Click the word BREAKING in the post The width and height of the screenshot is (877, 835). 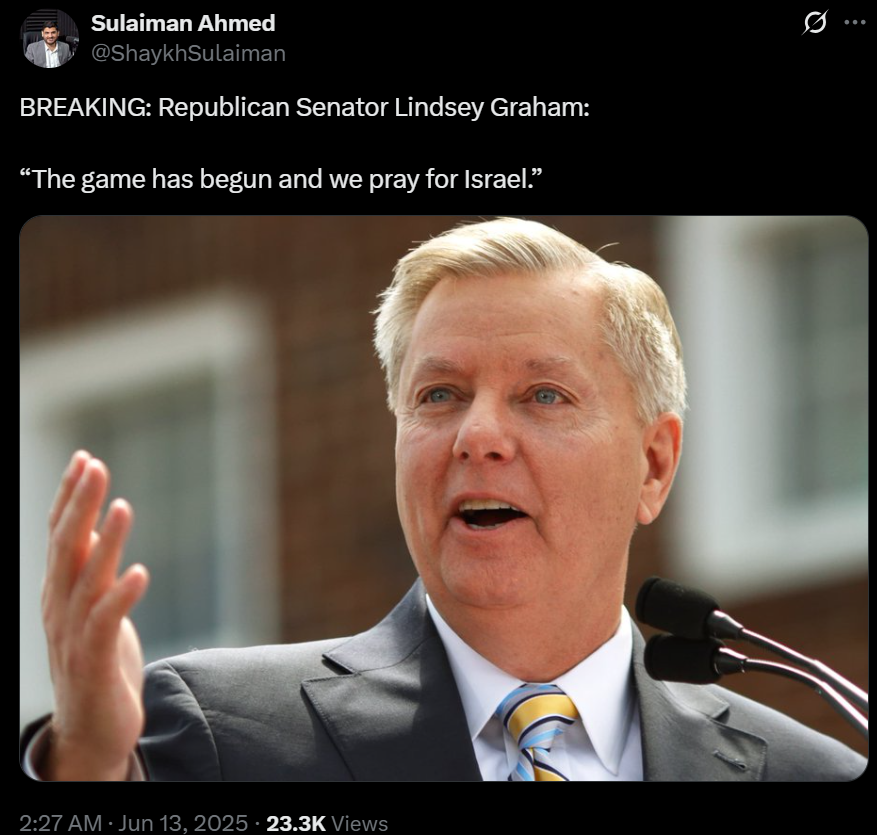point(84,107)
